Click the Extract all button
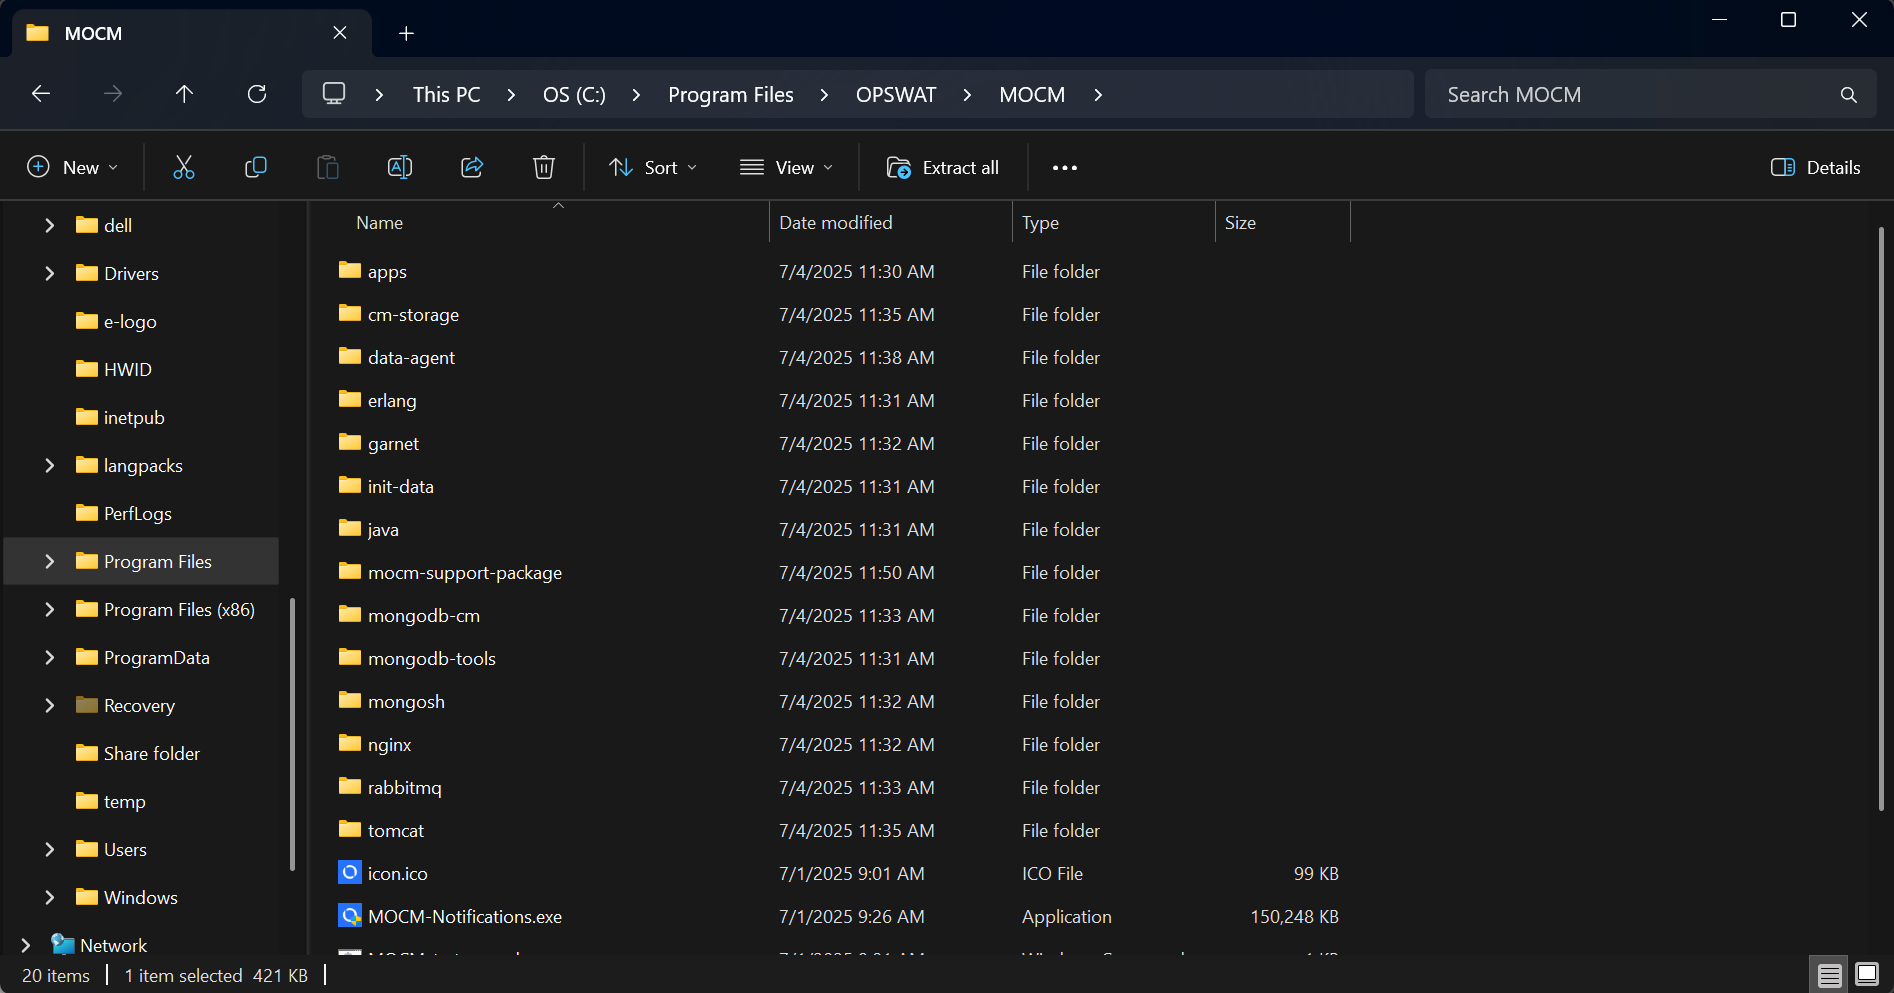 [942, 167]
